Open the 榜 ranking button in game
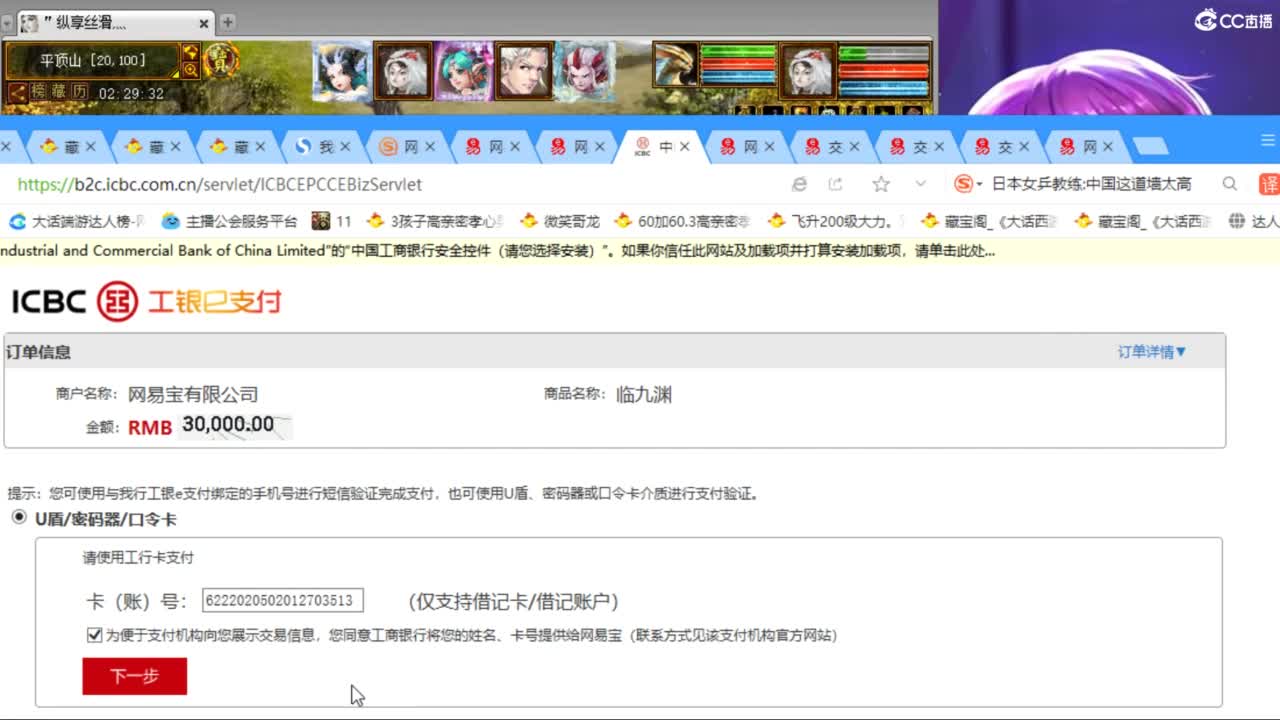The height and width of the screenshot is (720, 1280). pos(38,93)
